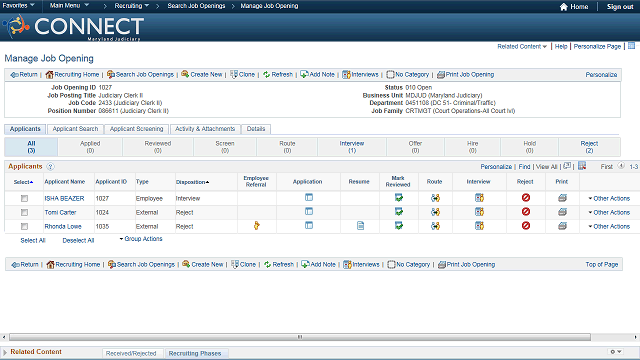640x360 pixels.
Task: Expand the Related Content dropdown at top
Action: pyautogui.click(x=522, y=47)
